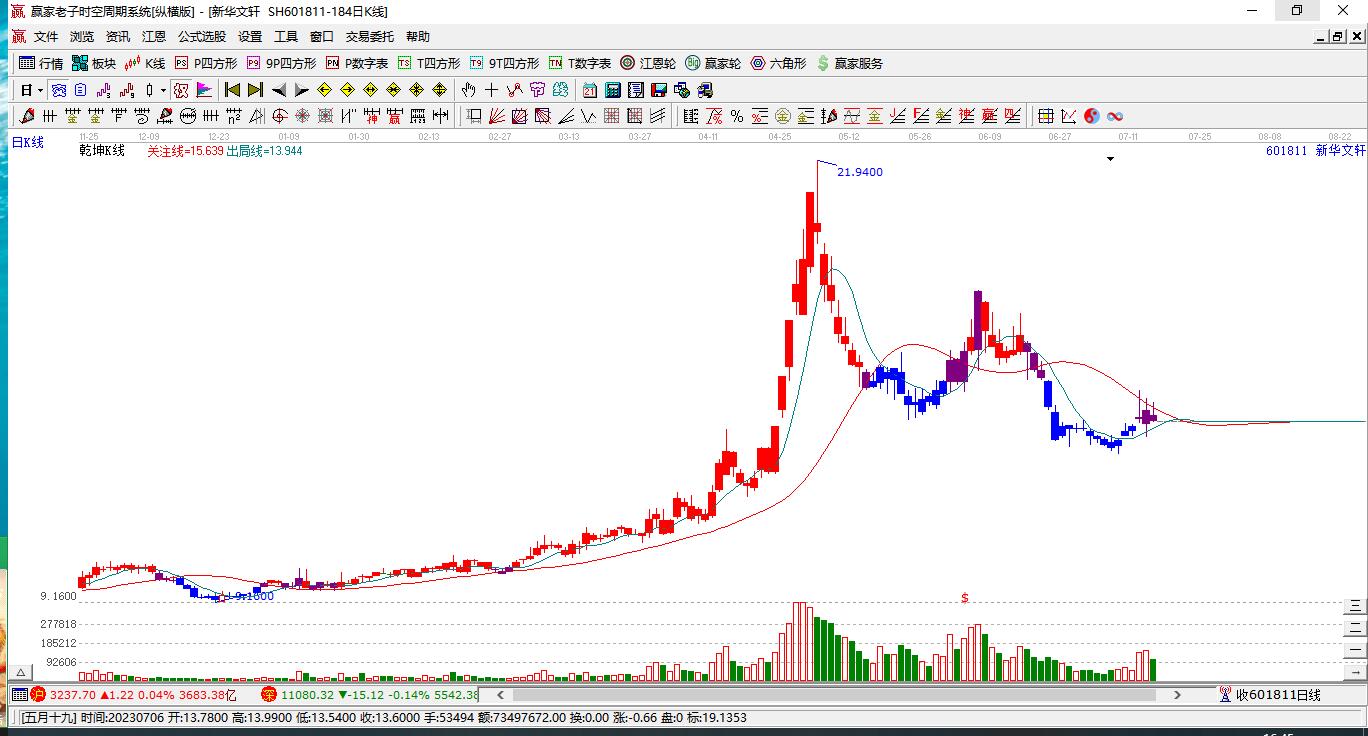Click the Shenzhen index ticker 11080.32
This screenshot has width=1368, height=736.
(x=307, y=695)
